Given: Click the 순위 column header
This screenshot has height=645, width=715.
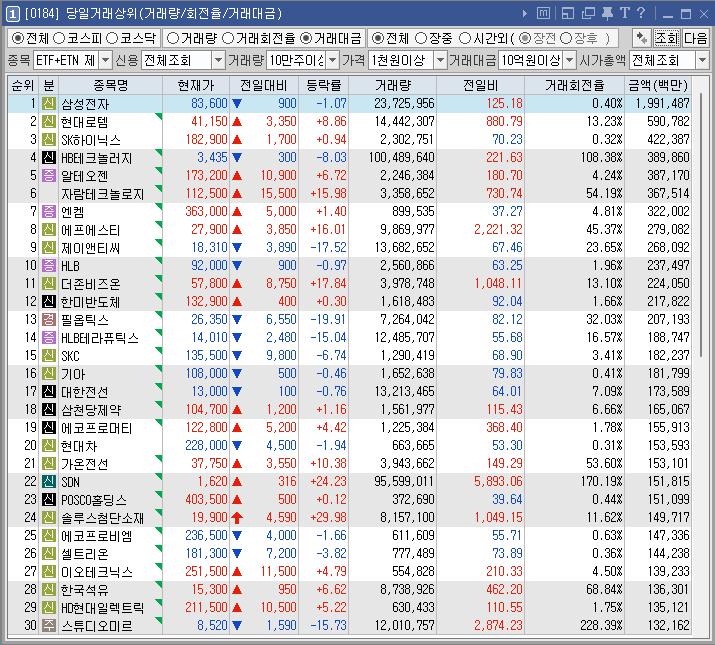Looking at the screenshot, I should click(23, 85).
